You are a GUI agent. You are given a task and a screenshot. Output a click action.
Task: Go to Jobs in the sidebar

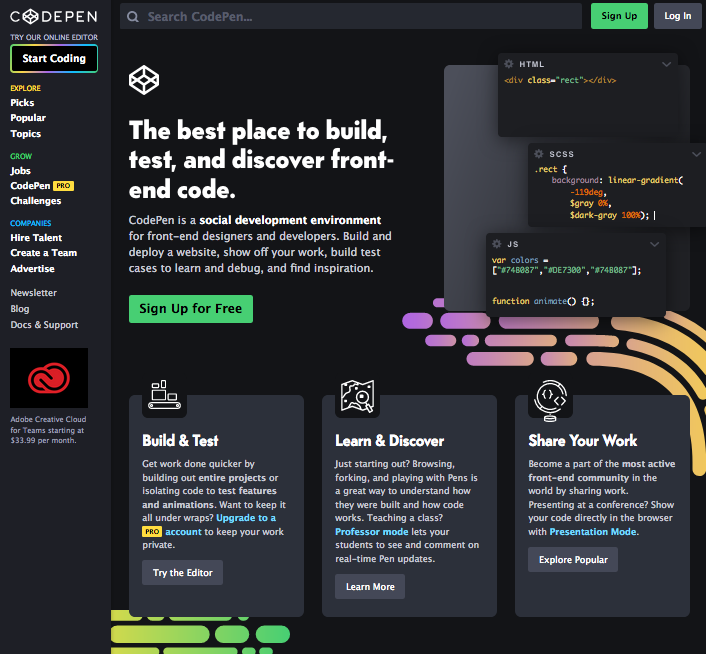[x=20, y=171]
